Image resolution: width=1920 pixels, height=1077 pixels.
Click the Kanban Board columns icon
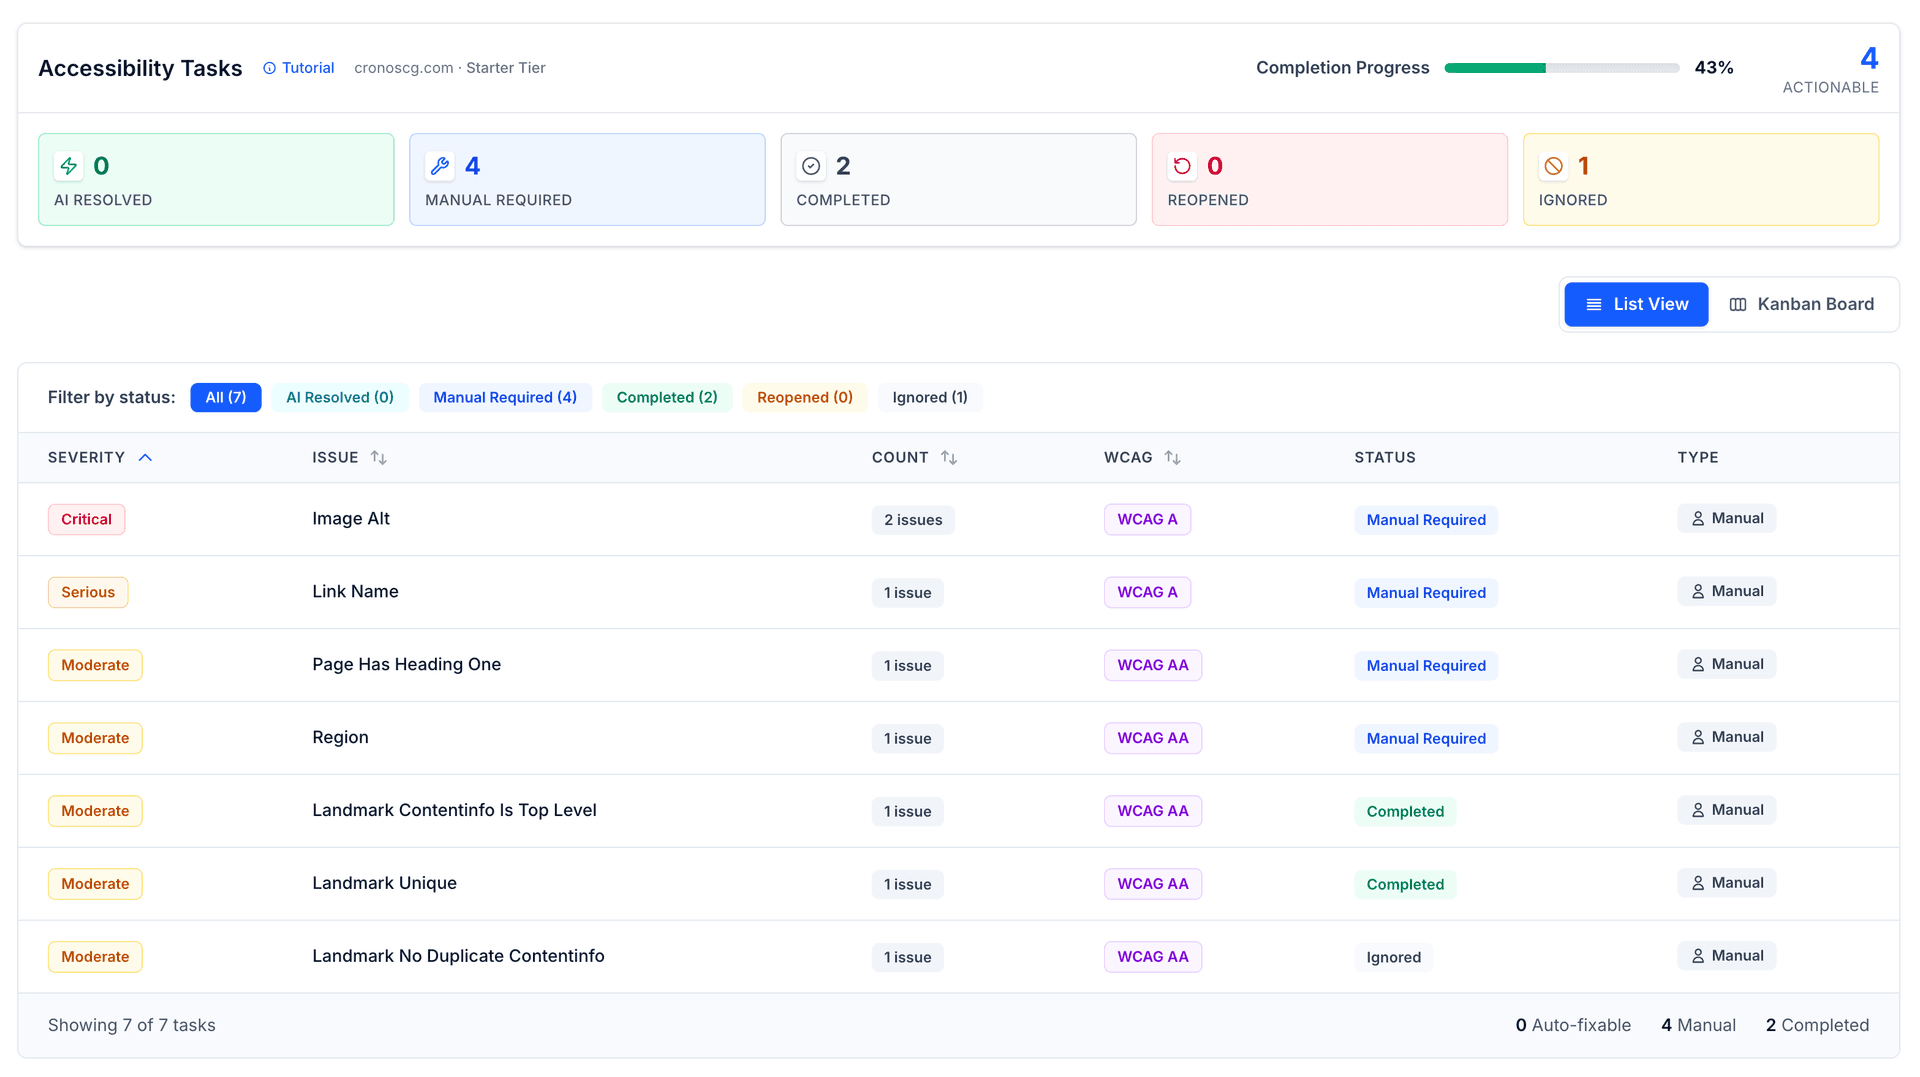[x=1738, y=305]
